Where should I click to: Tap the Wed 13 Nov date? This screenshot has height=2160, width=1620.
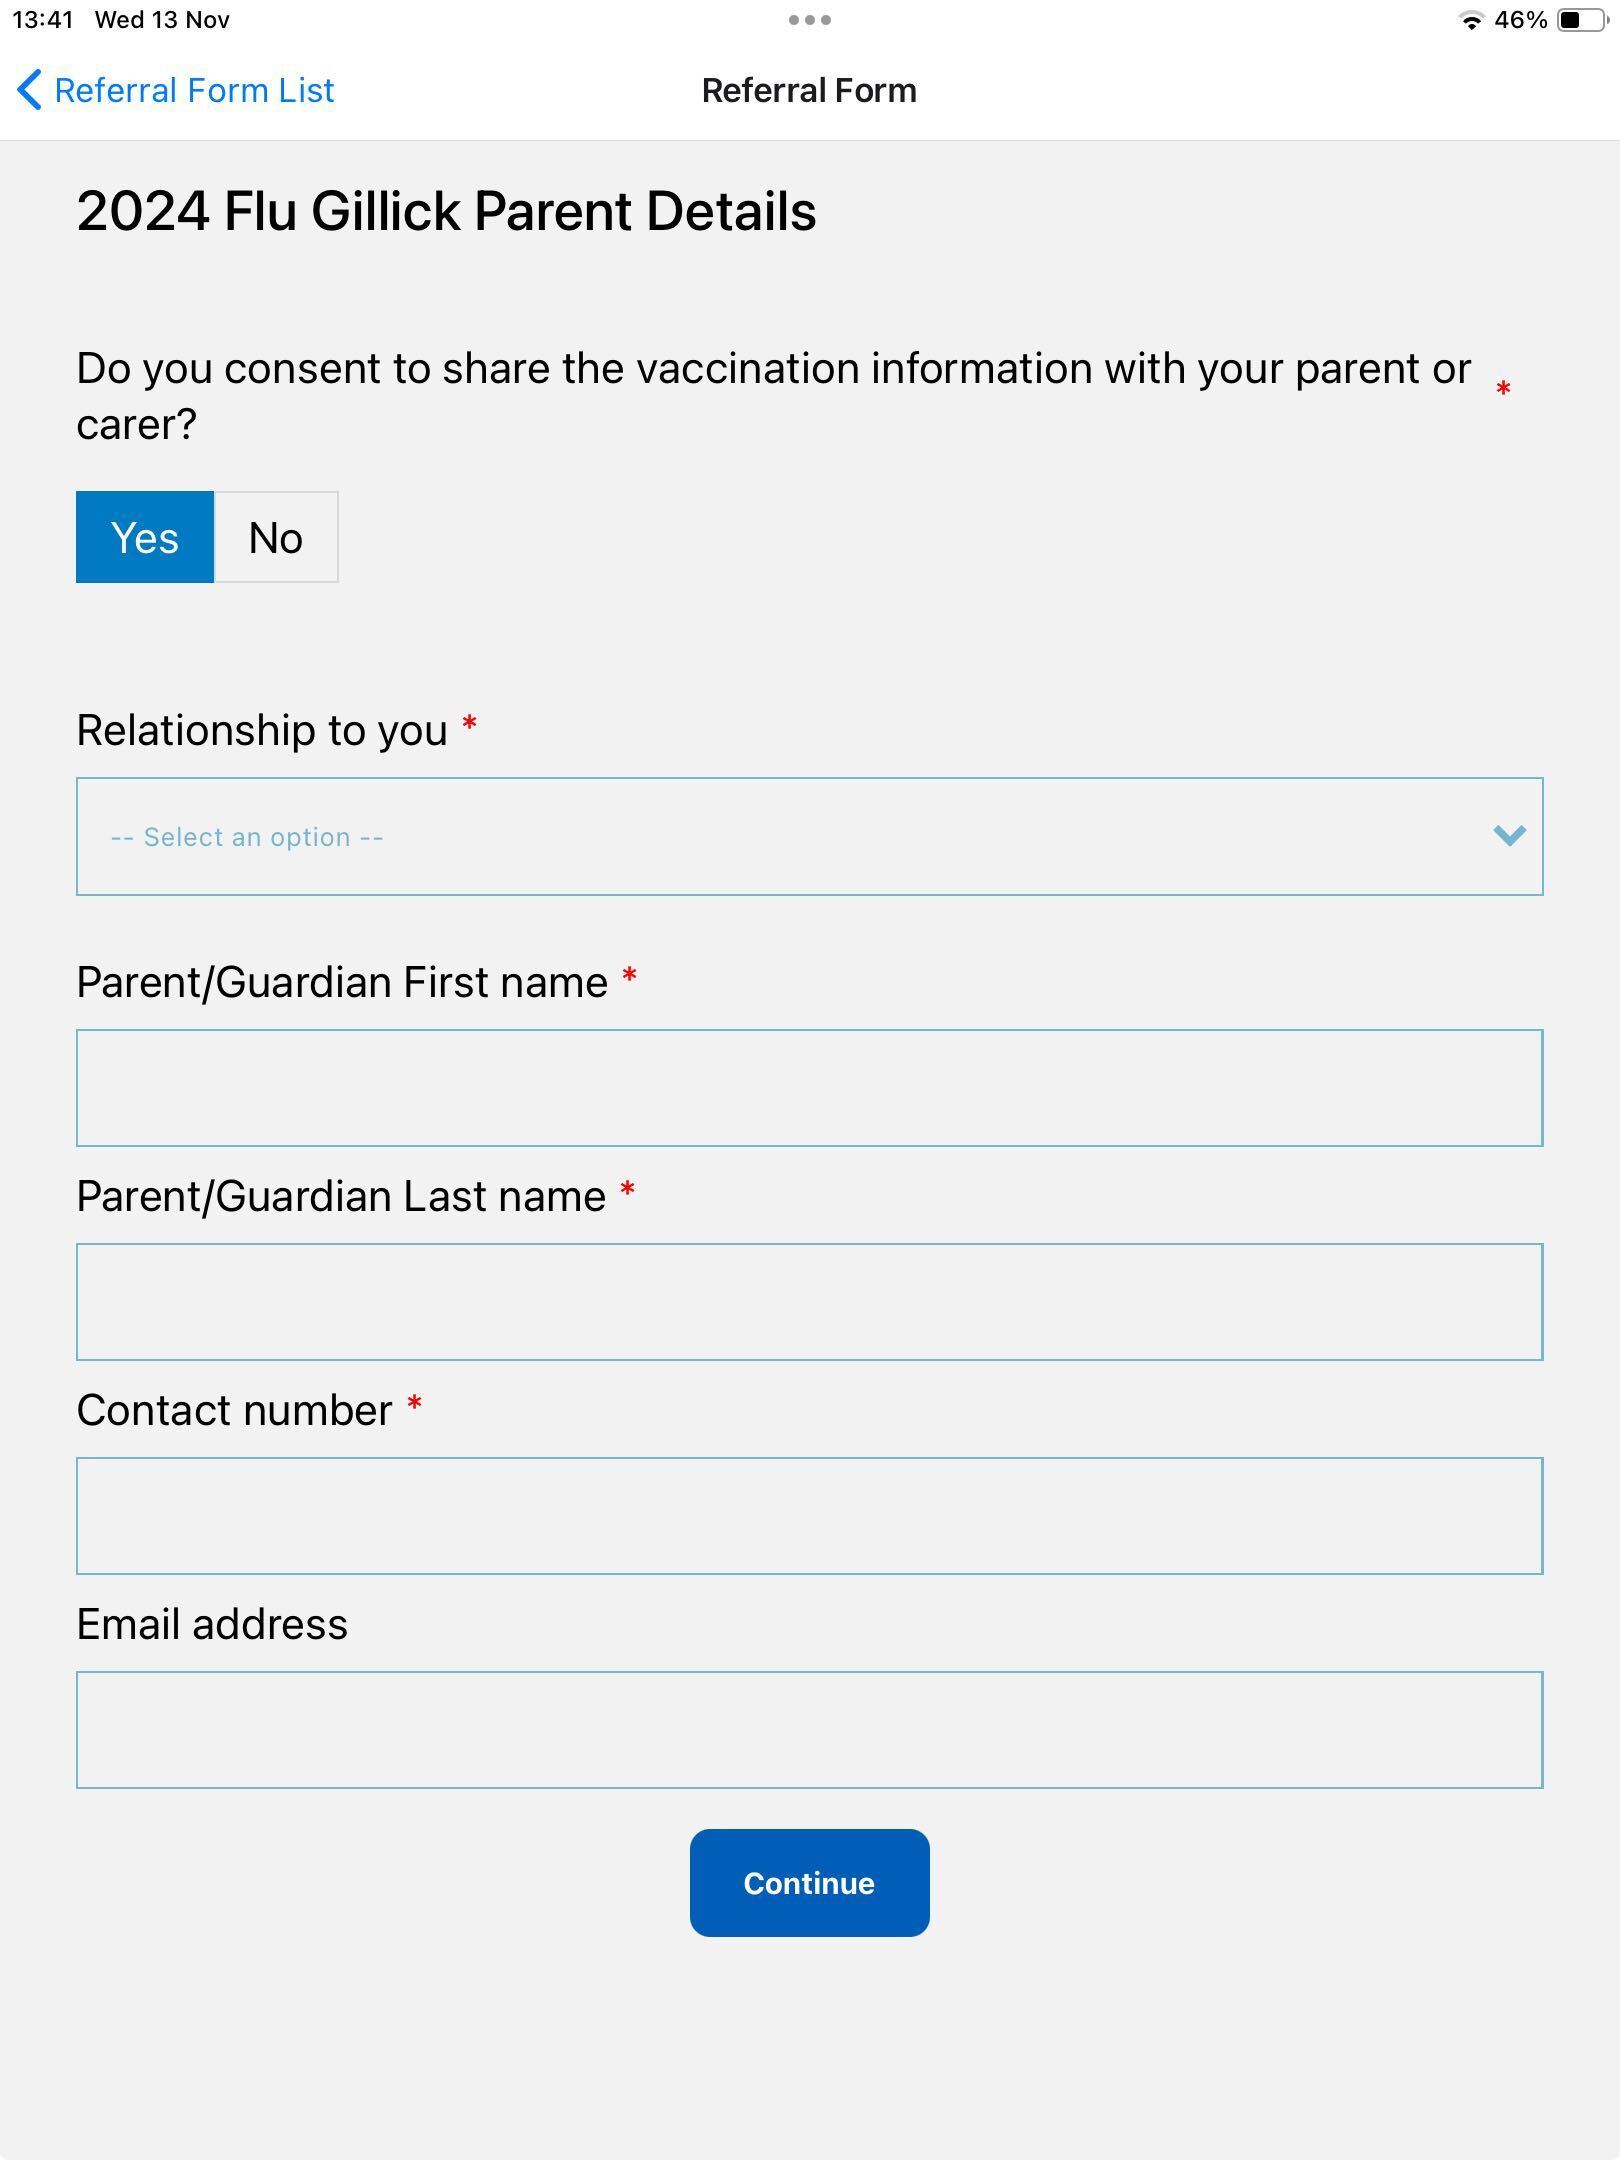162,20
